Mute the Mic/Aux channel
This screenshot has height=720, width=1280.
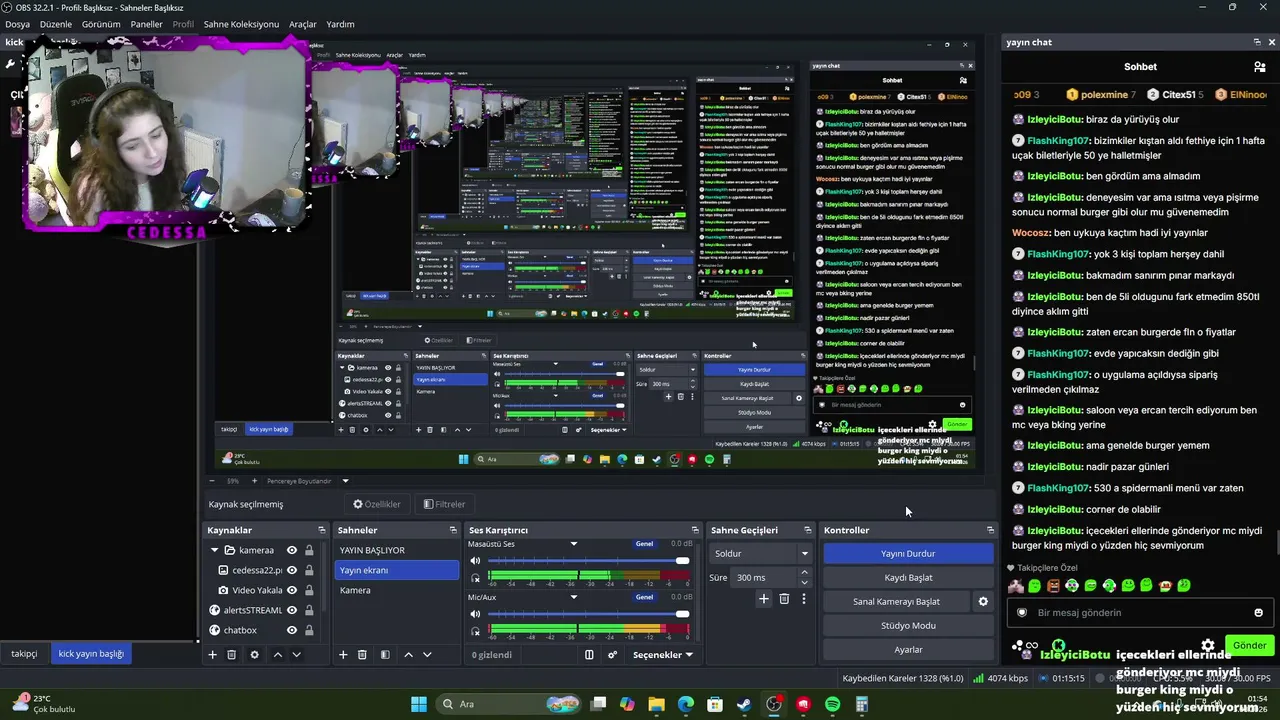point(475,614)
